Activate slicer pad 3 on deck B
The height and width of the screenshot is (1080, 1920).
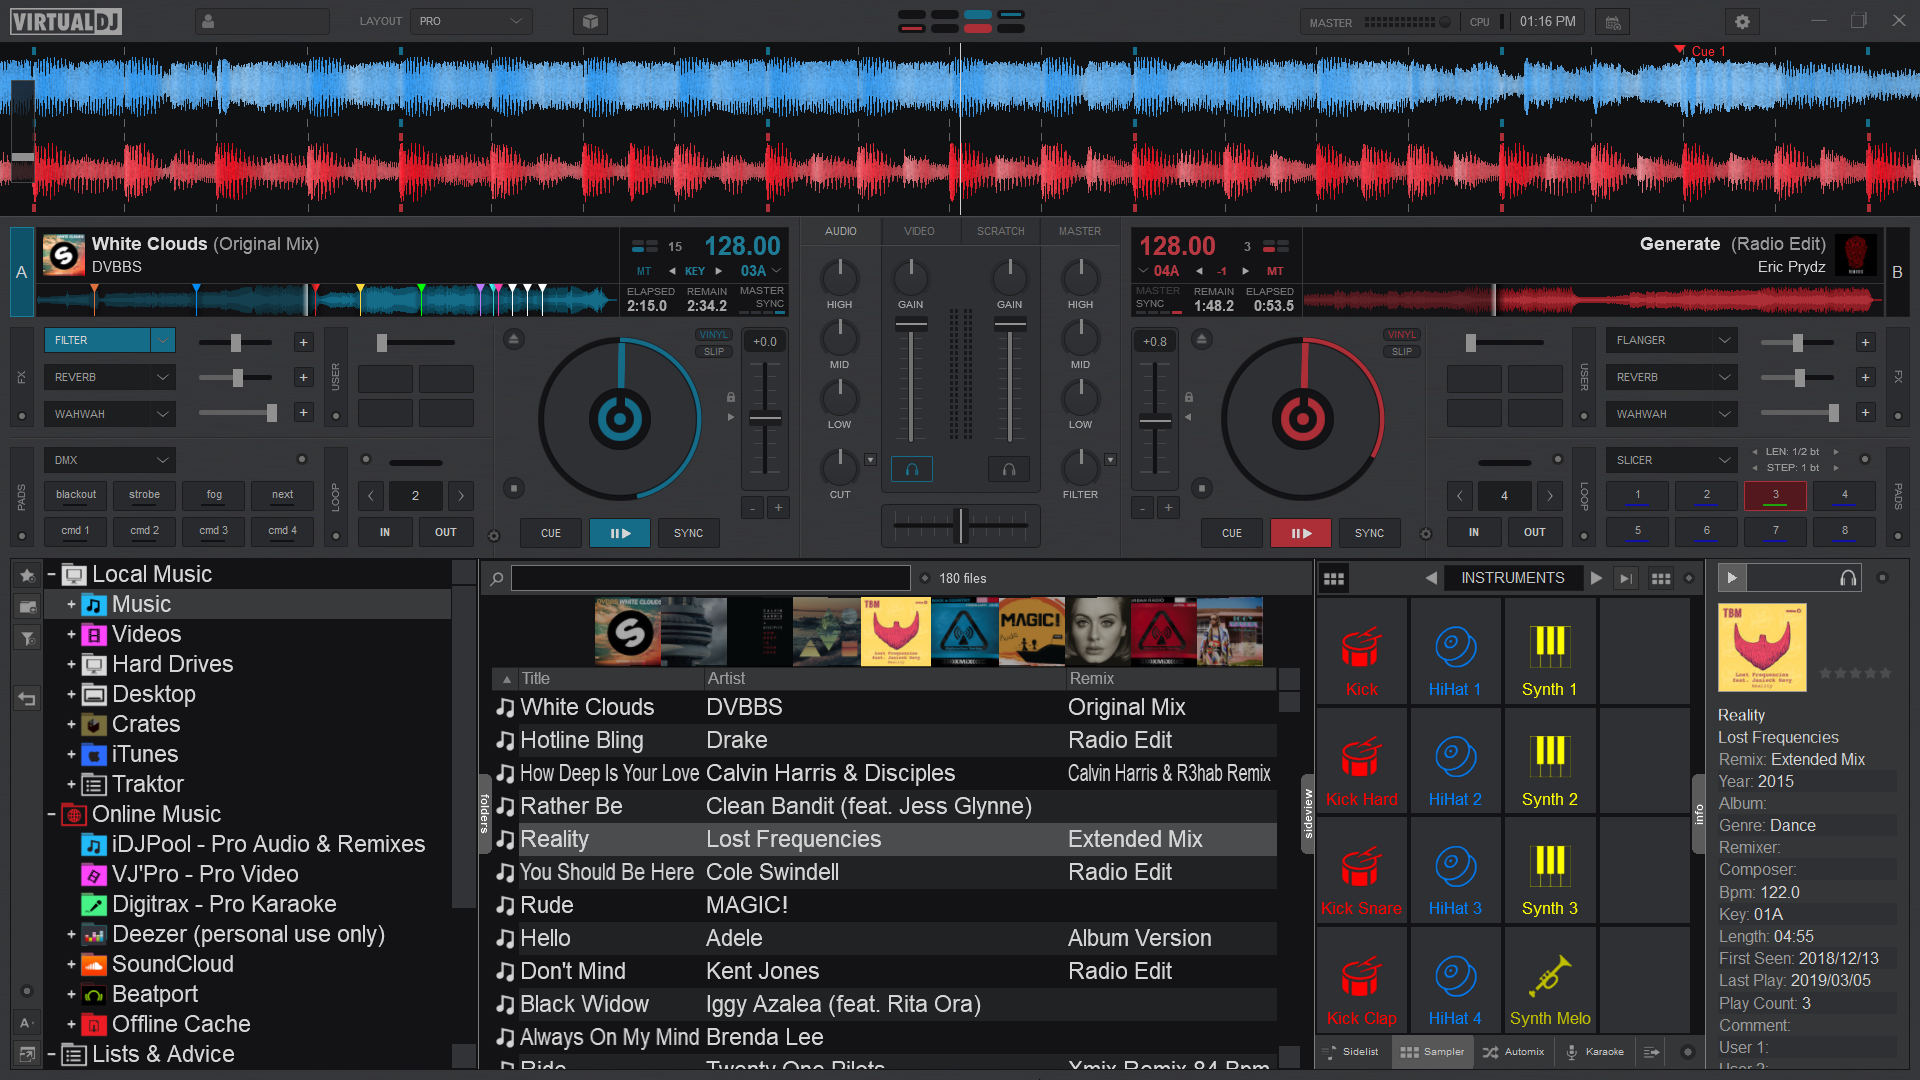[1775, 495]
